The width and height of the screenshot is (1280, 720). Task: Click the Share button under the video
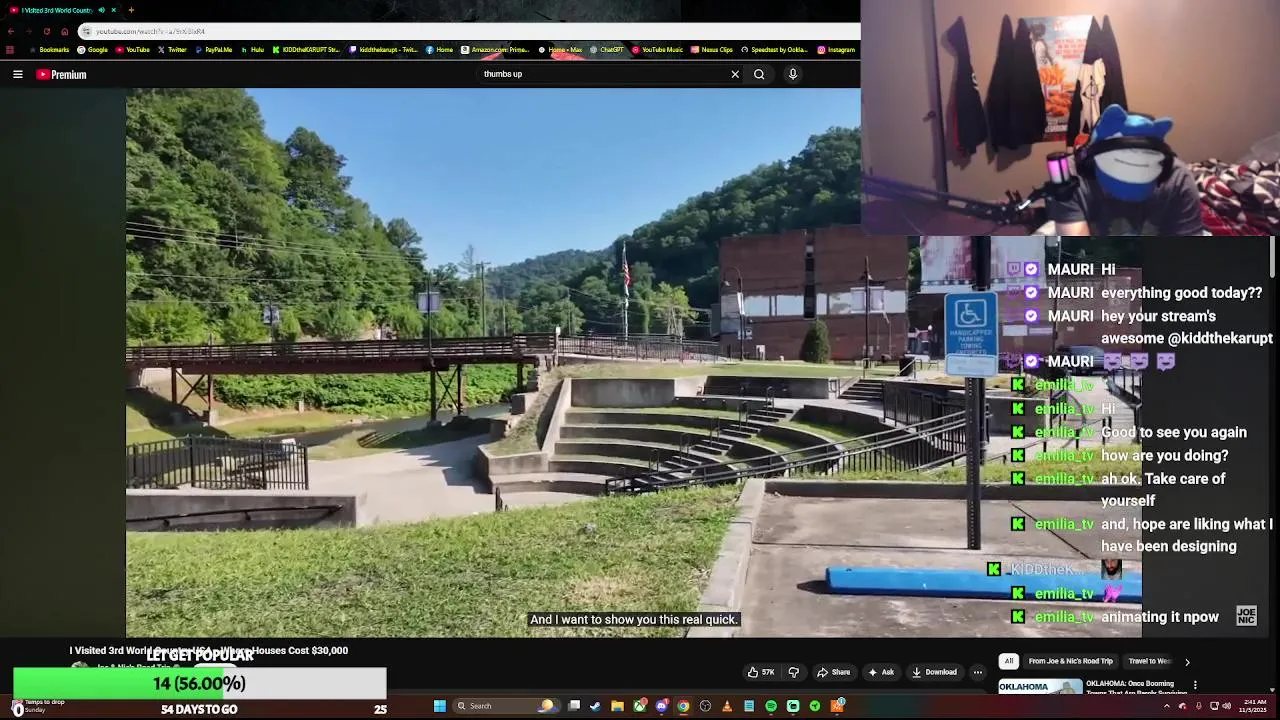pyautogui.click(x=834, y=672)
